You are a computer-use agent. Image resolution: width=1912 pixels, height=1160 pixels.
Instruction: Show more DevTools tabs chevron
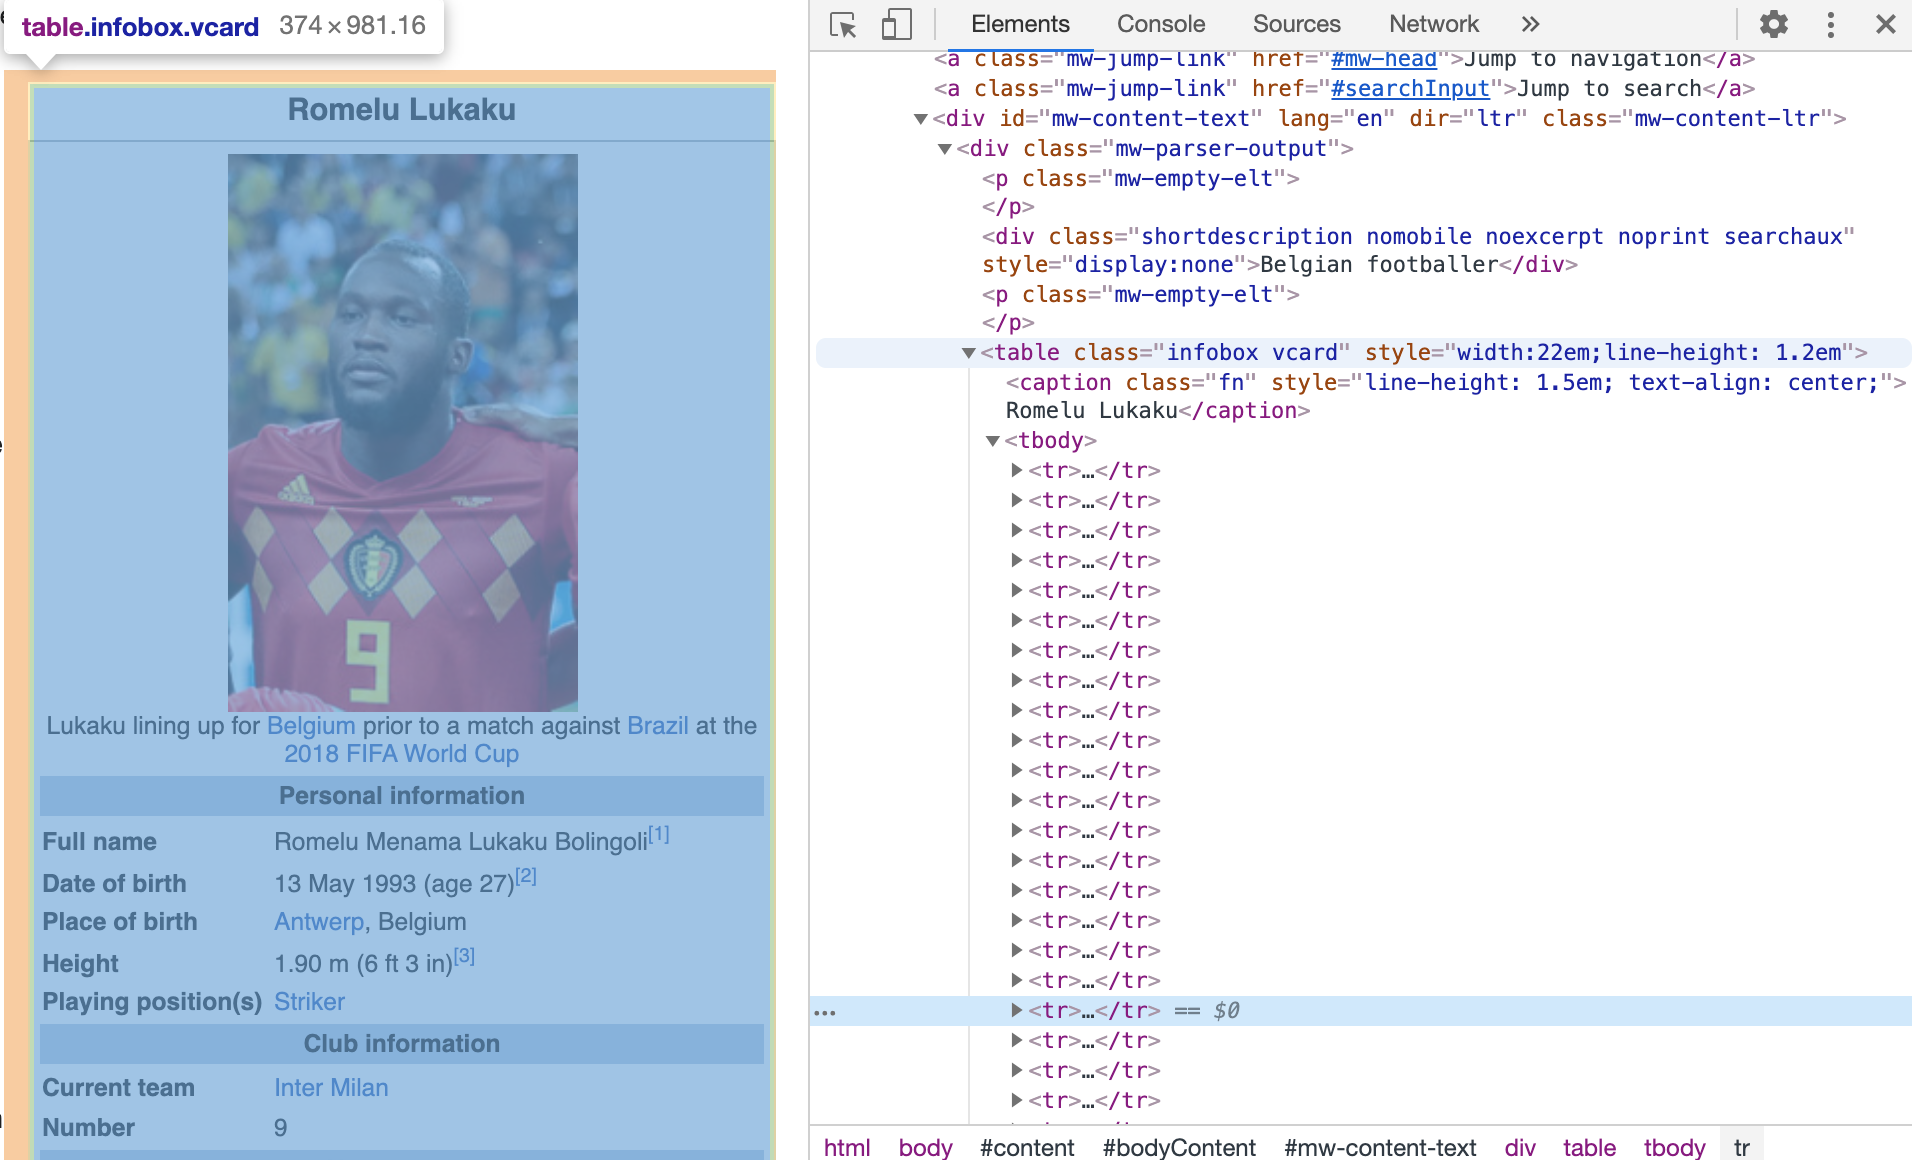click(1530, 24)
